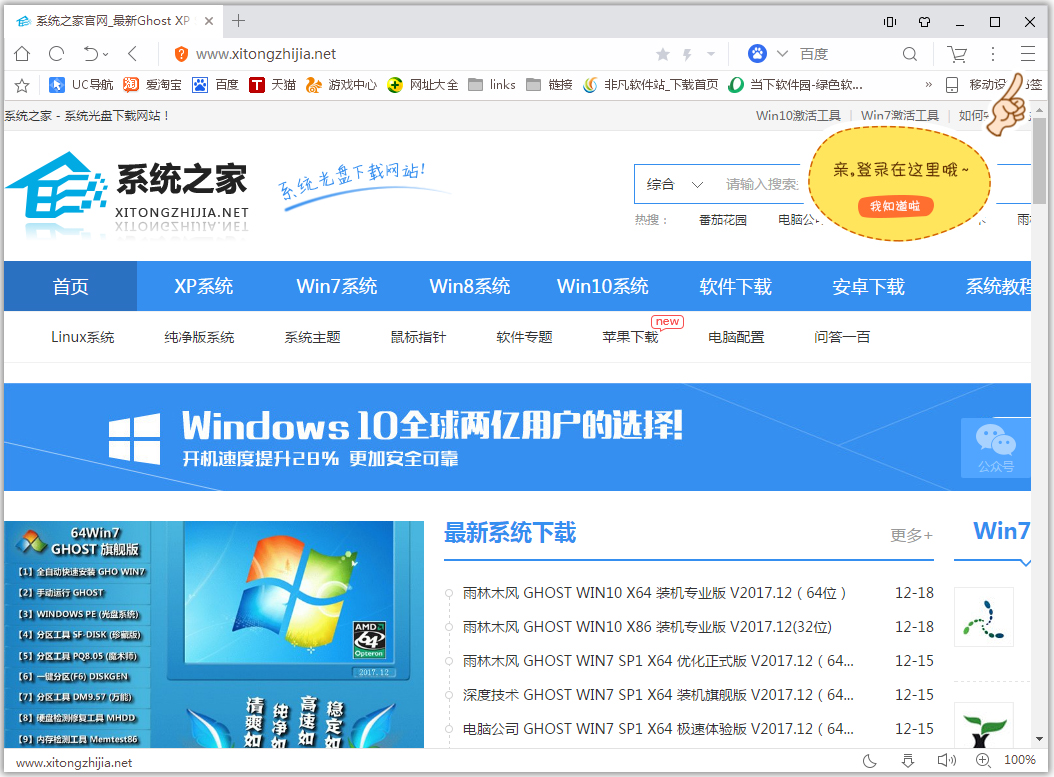1054x777 pixels.
Task: Click the mobile device bookmarks icon
Action: tap(952, 85)
